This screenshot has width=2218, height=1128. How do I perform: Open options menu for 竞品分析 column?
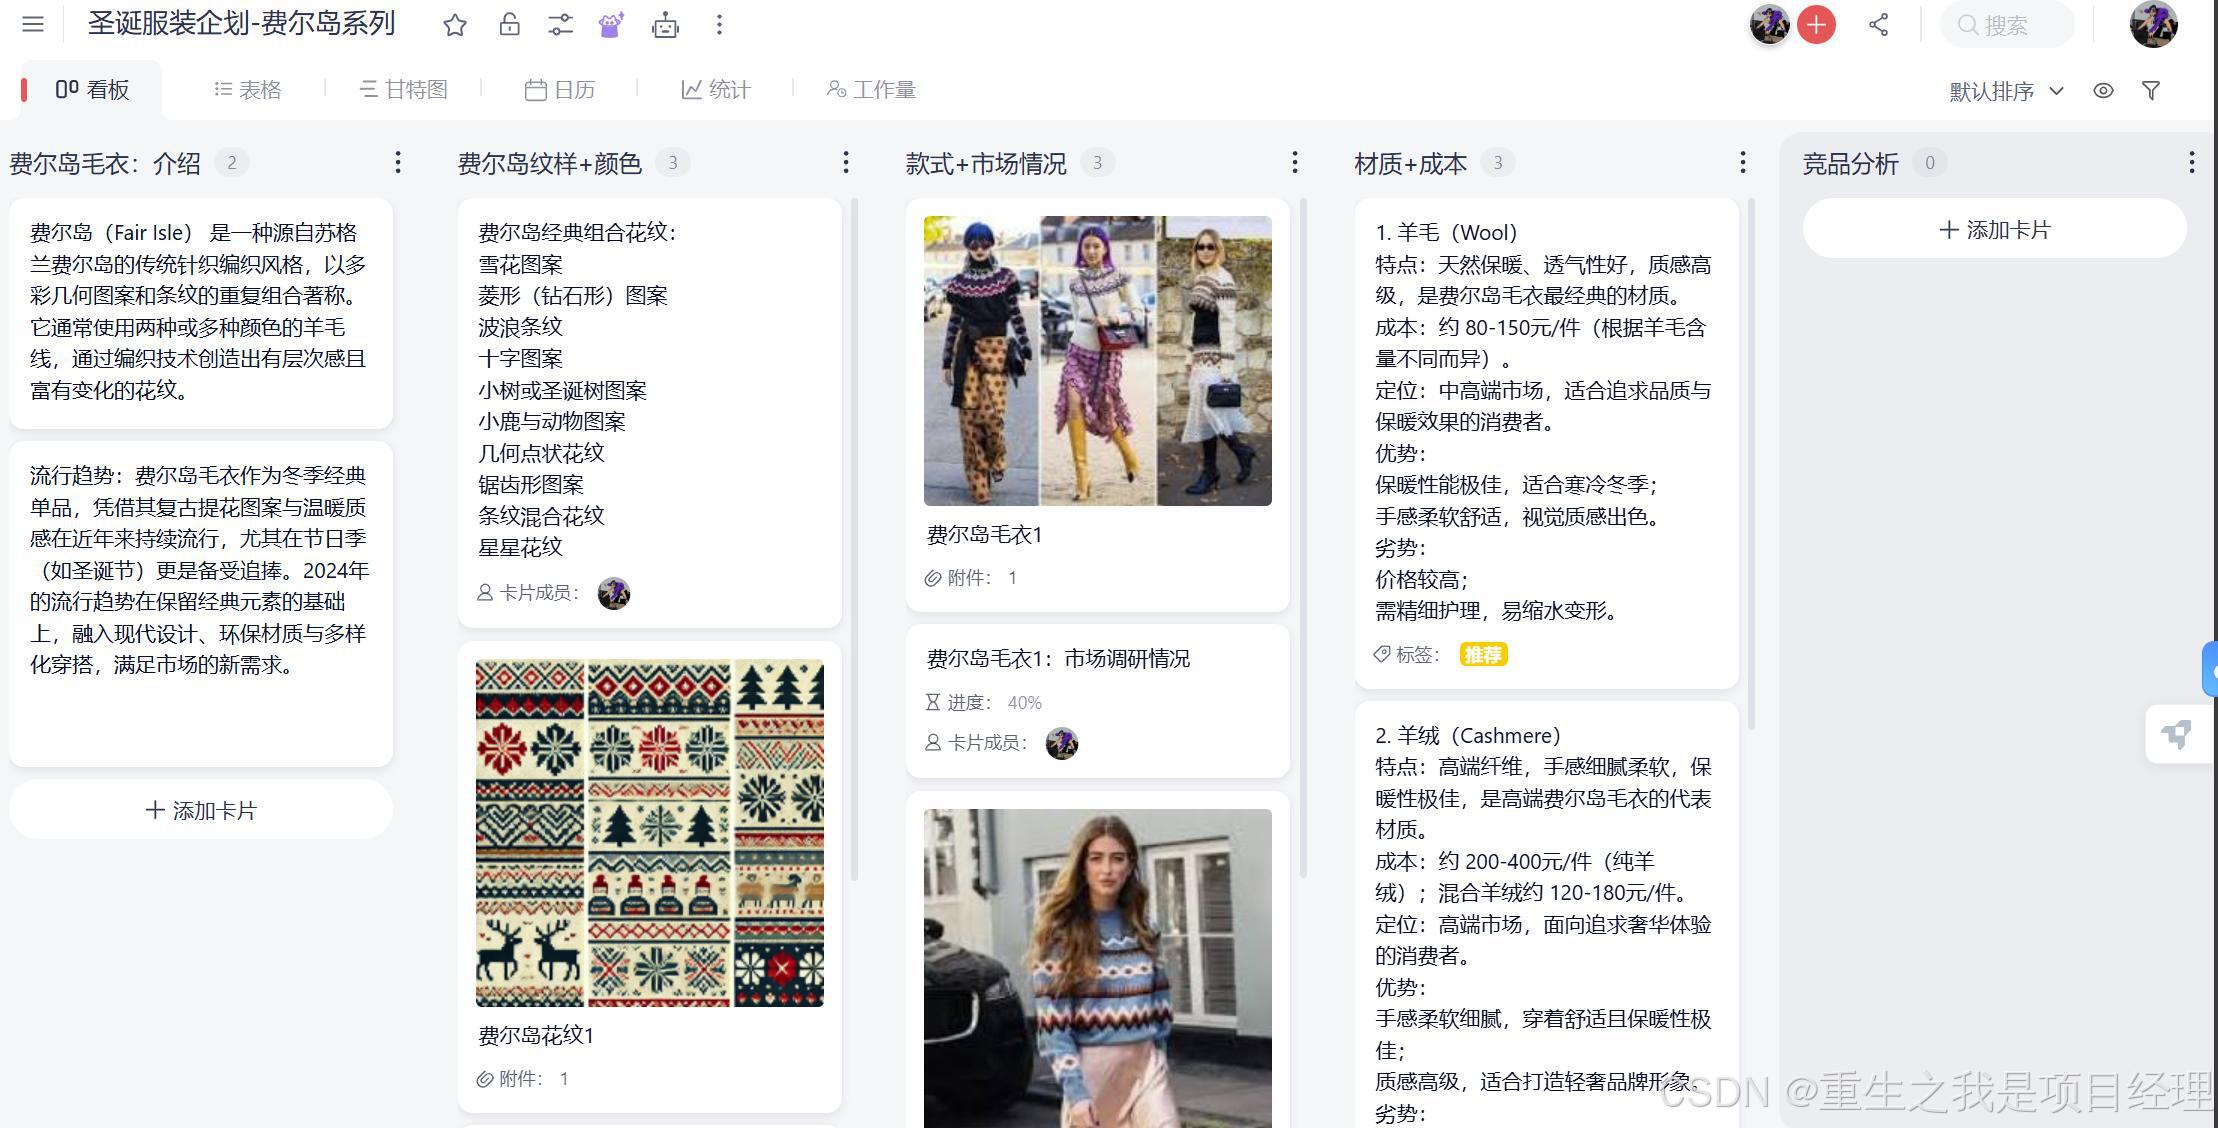tap(2191, 163)
